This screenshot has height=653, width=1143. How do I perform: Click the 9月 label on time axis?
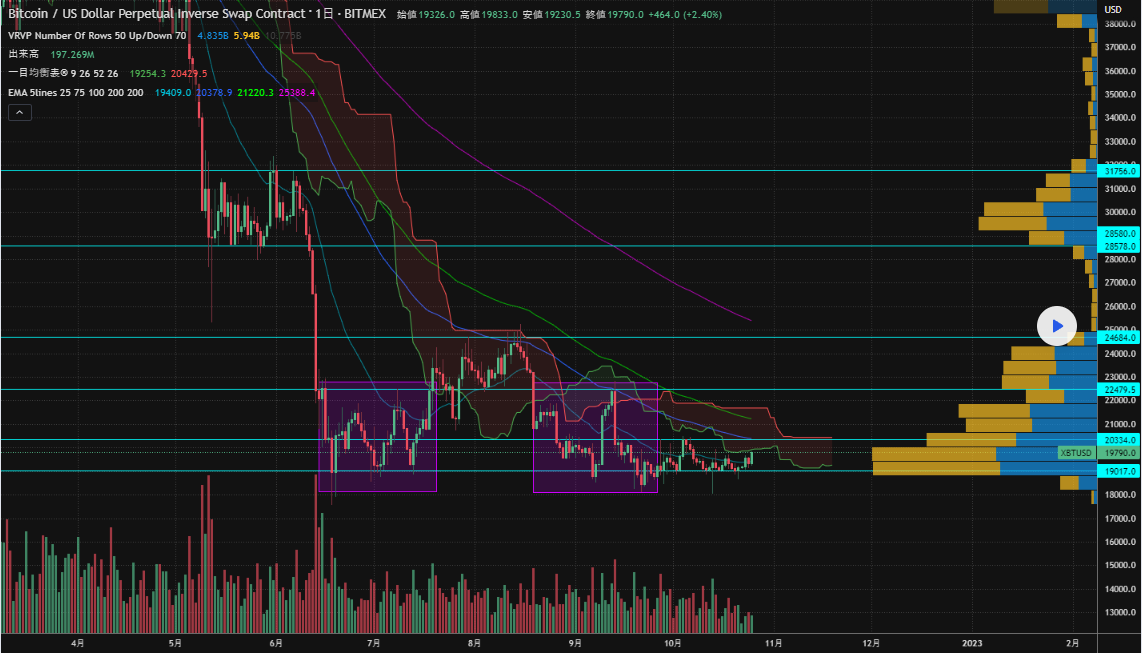(x=574, y=642)
